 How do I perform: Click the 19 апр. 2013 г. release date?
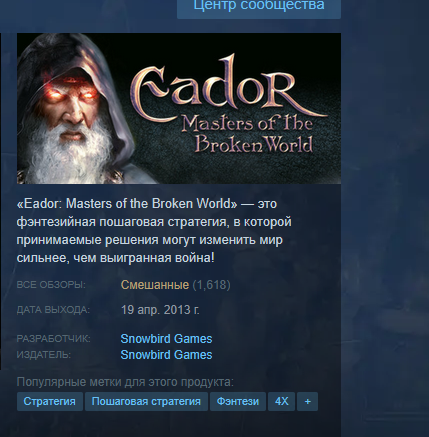tap(160, 310)
